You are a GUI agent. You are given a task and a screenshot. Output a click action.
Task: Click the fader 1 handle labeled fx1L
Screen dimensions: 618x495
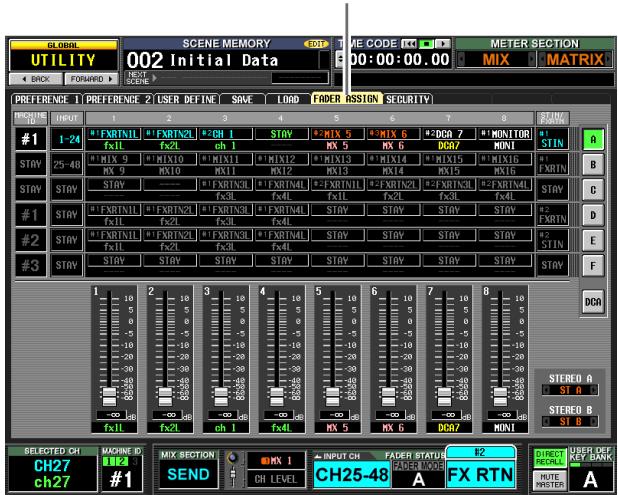[110, 396]
